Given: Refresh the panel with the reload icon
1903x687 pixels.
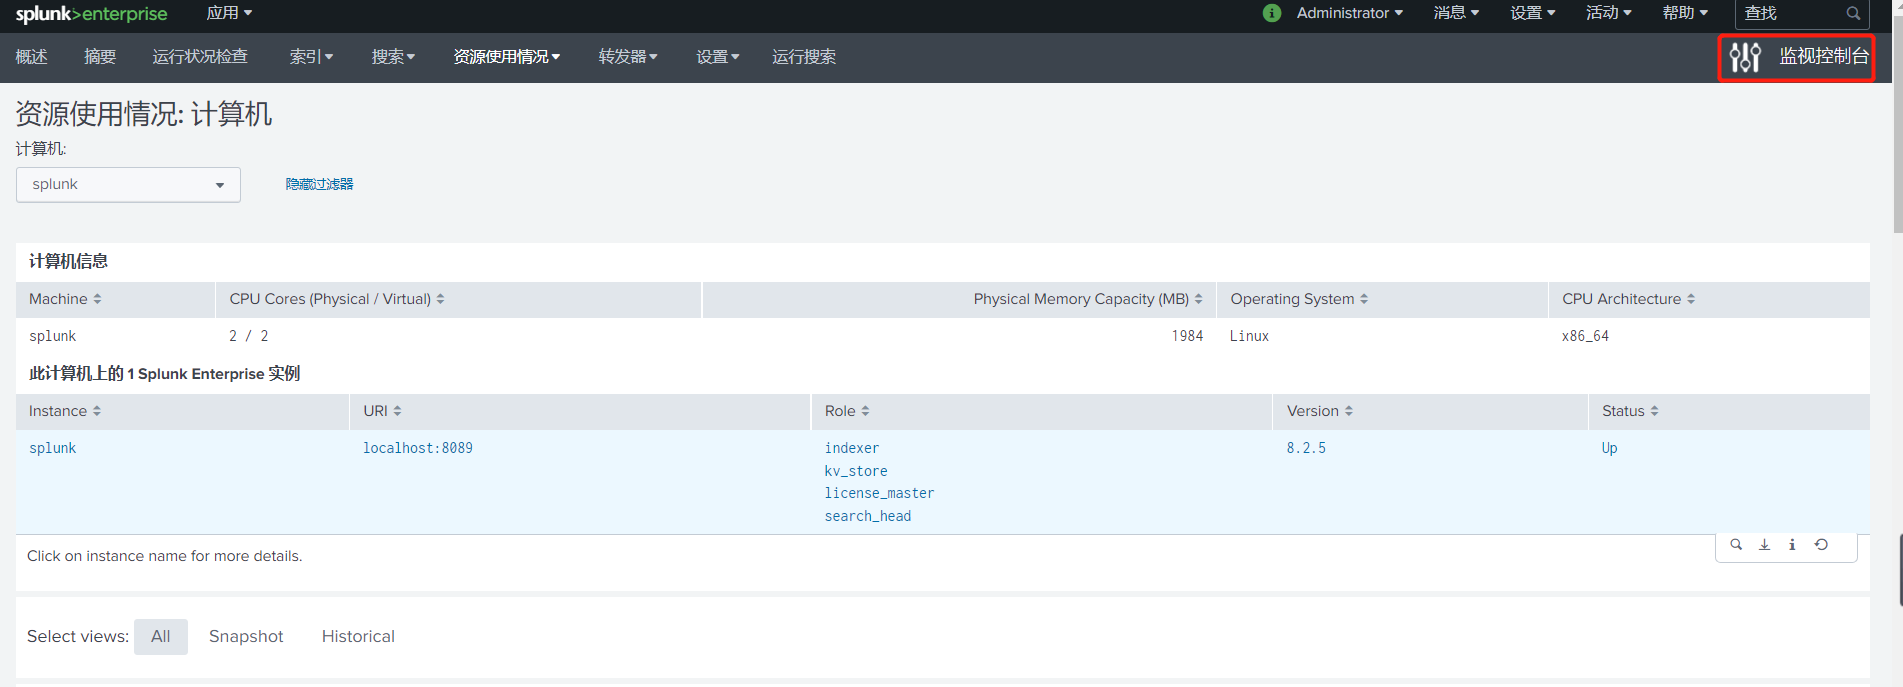Looking at the screenshot, I should pos(1821,545).
